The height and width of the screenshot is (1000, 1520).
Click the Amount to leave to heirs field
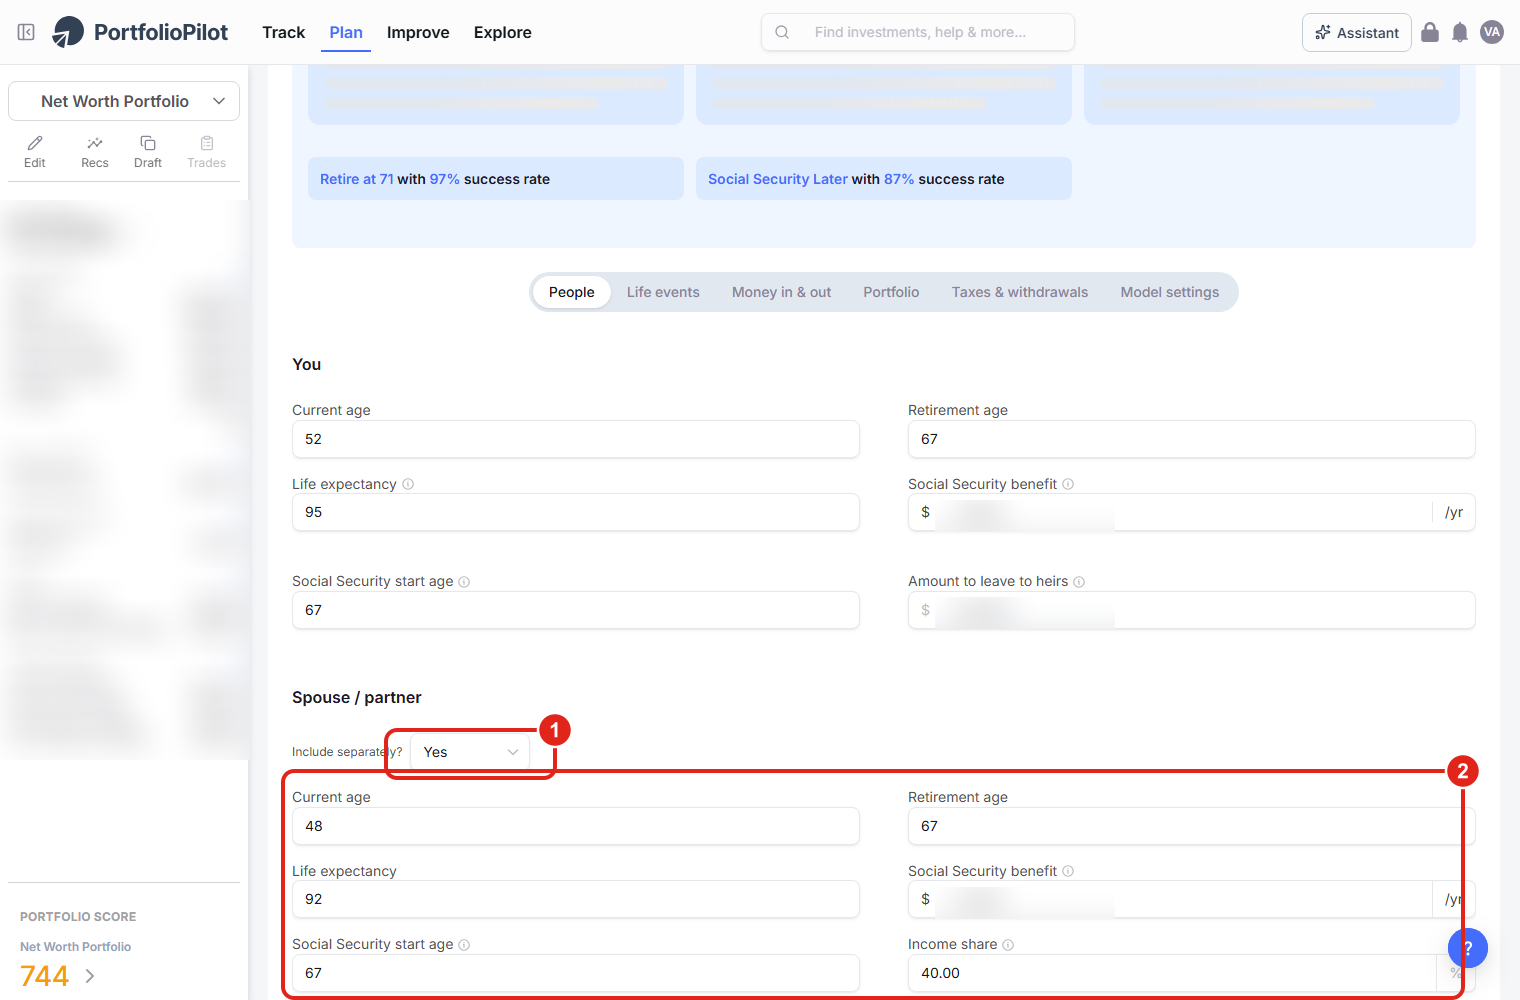click(1192, 610)
